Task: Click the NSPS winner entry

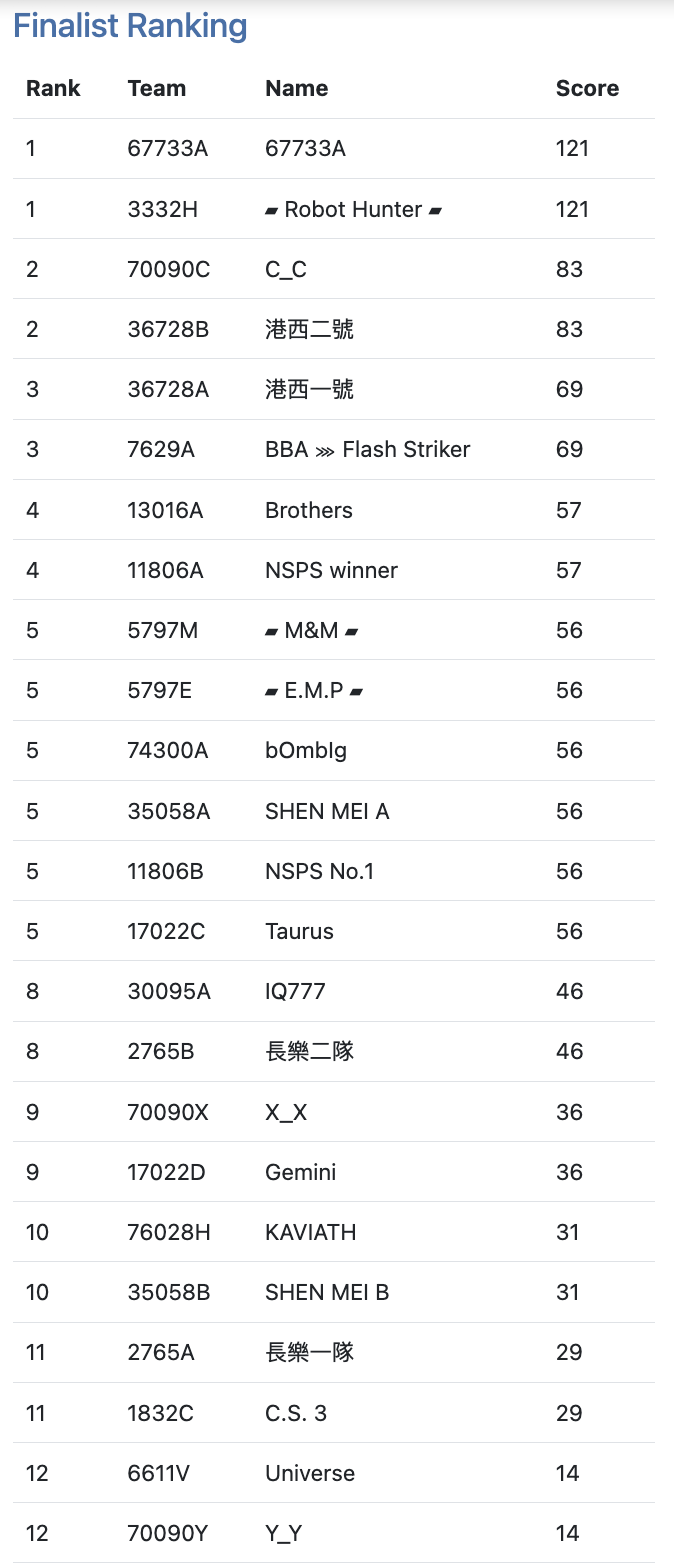Action: 331,570
